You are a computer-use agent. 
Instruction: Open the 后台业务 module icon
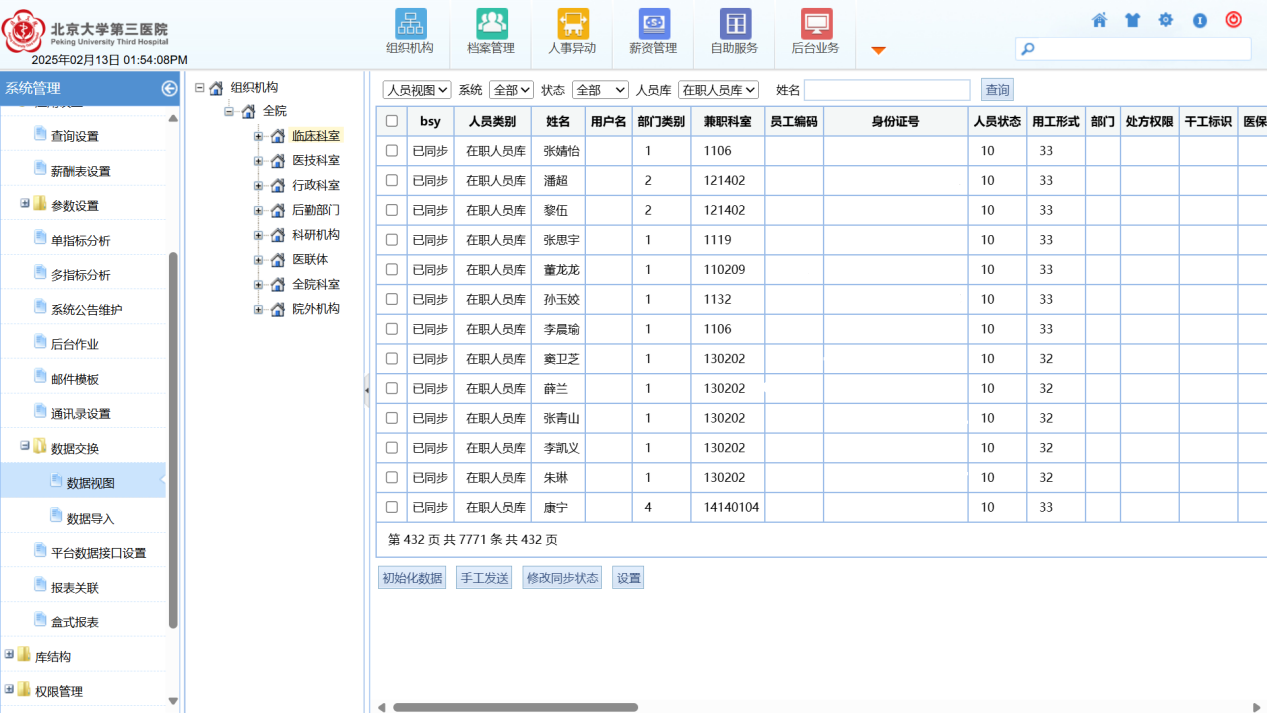tap(815, 24)
